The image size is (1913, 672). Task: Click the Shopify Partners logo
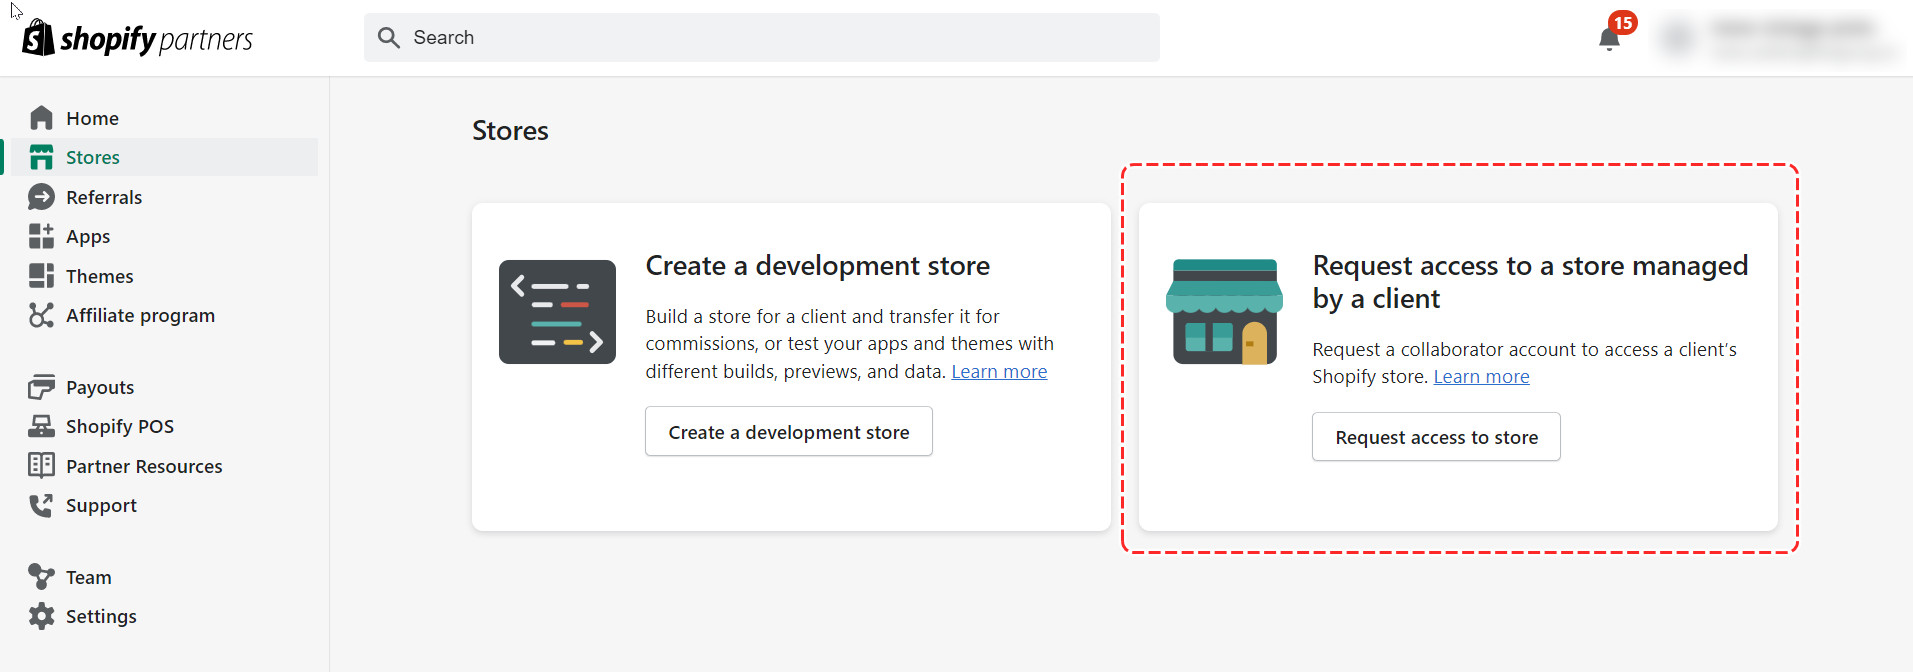(x=137, y=38)
